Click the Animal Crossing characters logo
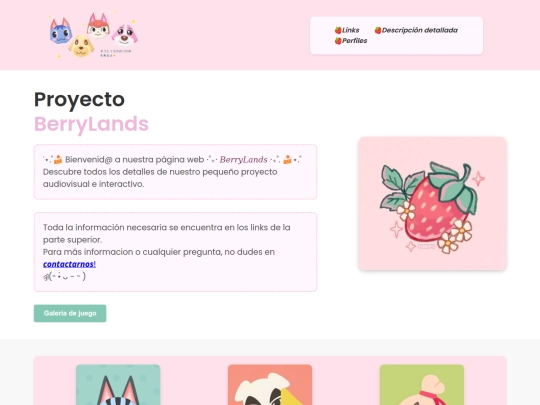Image resolution: width=540 pixels, height=405 pixels. coord(92,35)
